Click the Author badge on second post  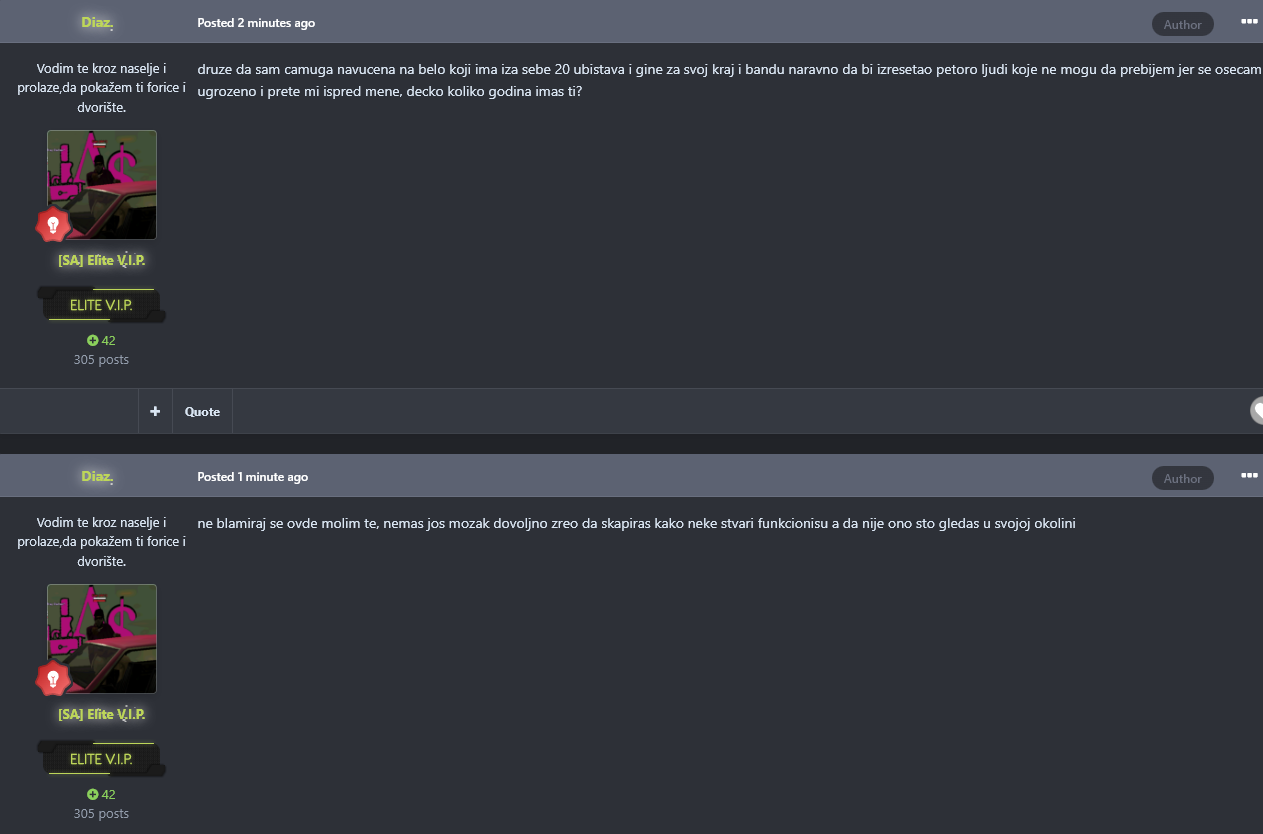point(1182,478)
